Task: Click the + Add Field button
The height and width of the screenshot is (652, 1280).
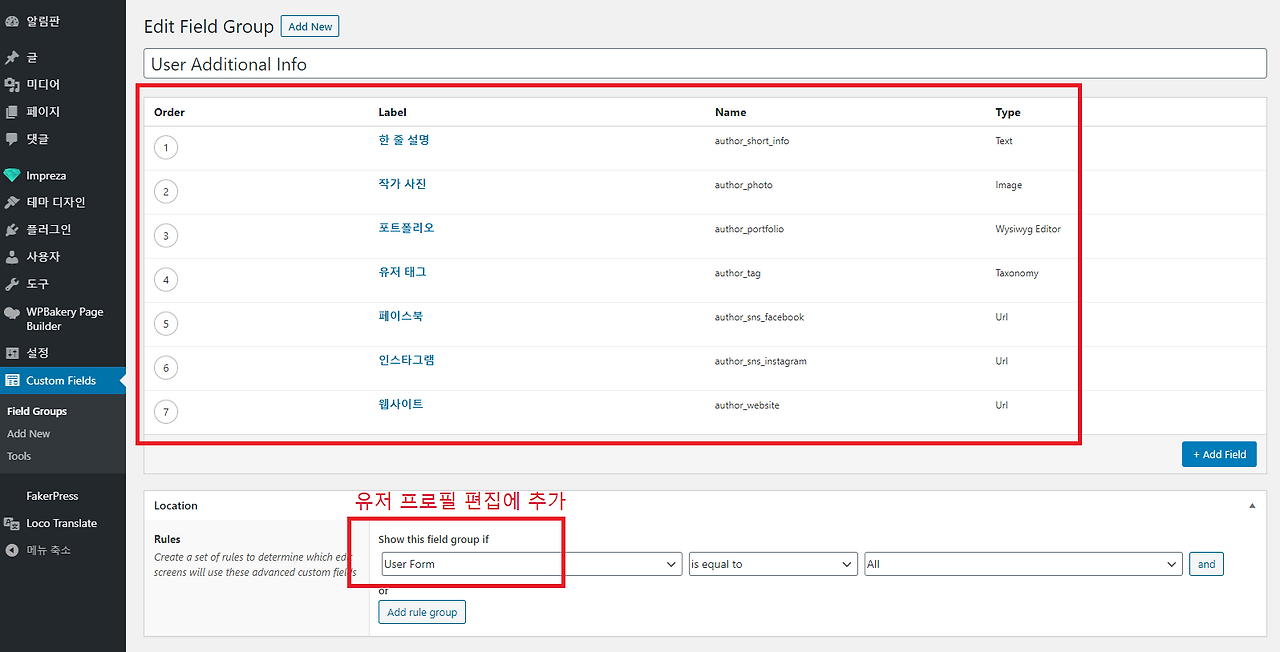Action: 1219,454
